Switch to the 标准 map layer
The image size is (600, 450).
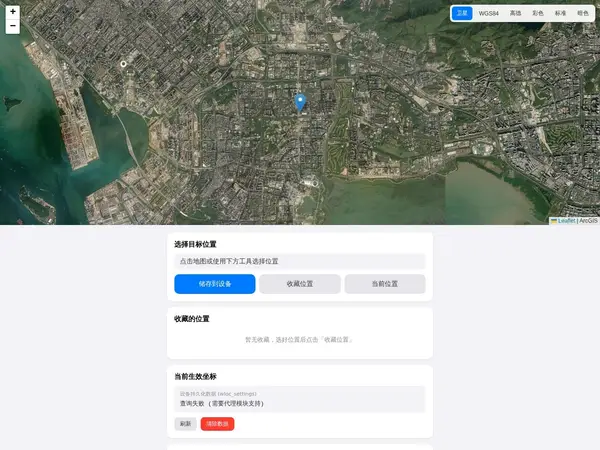pos(560,13)
